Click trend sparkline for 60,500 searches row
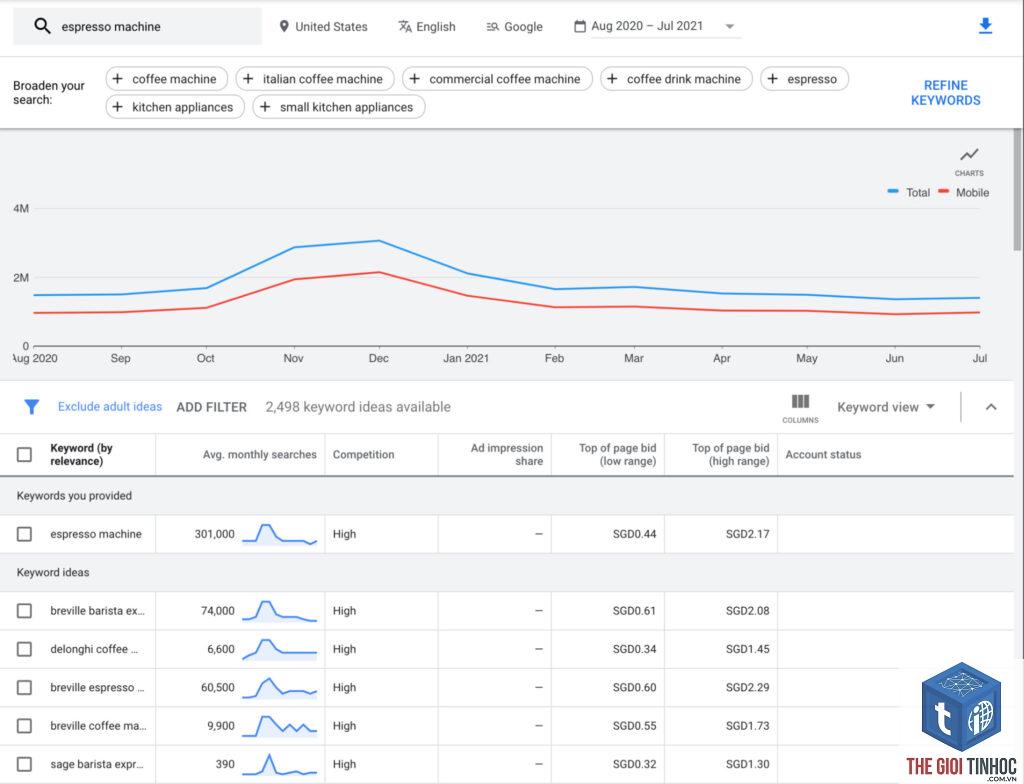Screen dimensions: 1024x784 point(280,687)
